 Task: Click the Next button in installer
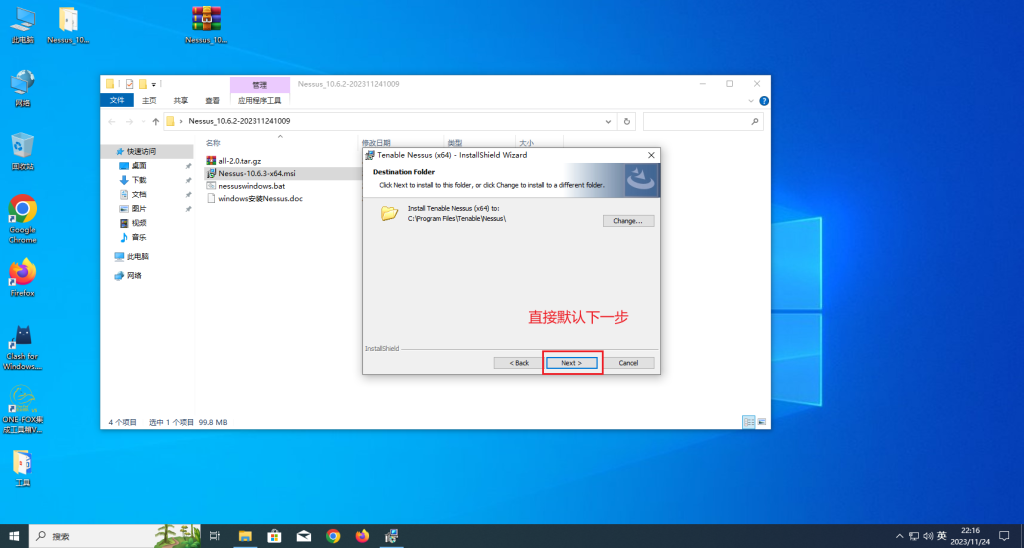(572, 362)
